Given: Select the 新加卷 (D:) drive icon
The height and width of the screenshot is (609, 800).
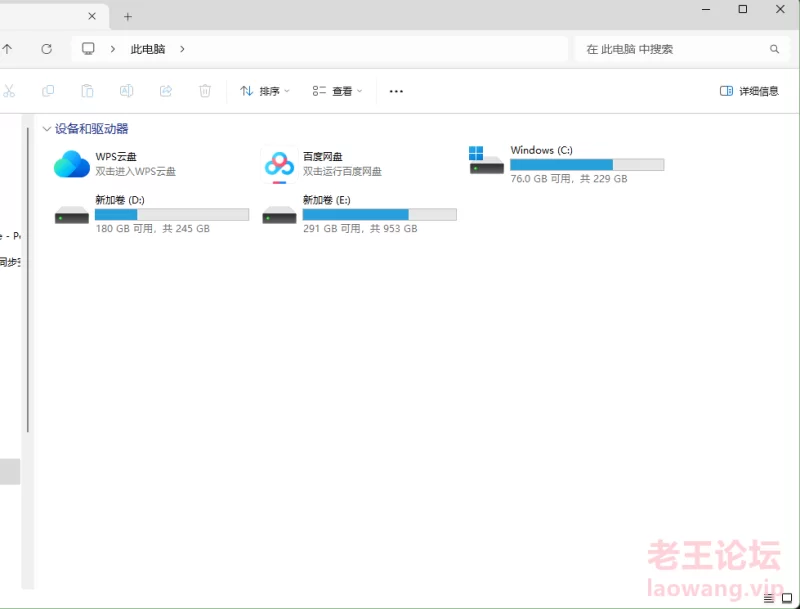Looking at the screenshot, I should [72, 215].
